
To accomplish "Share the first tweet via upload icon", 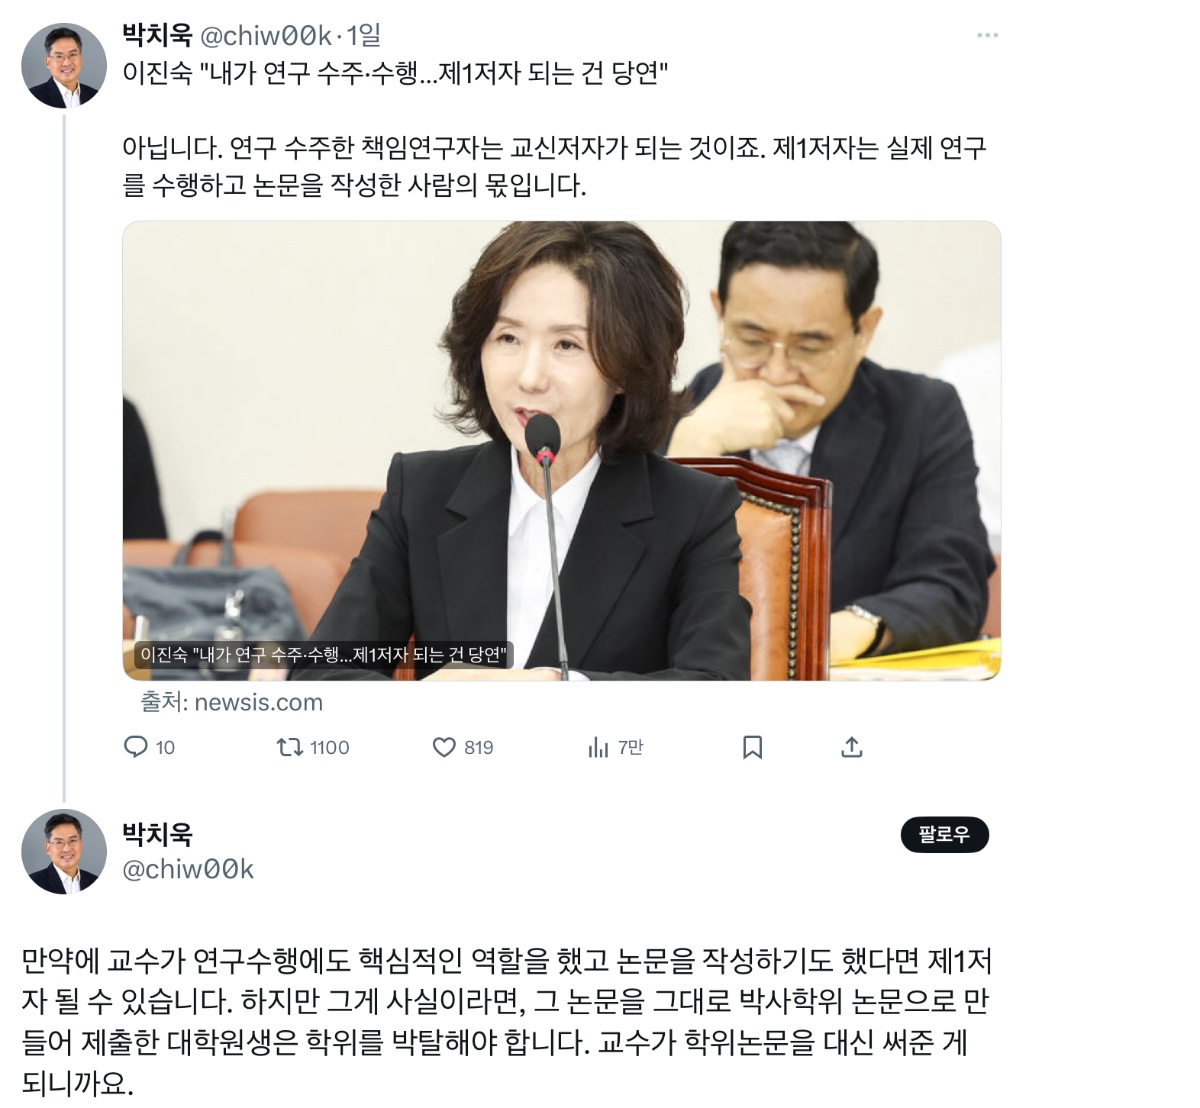I will point(852,747).
